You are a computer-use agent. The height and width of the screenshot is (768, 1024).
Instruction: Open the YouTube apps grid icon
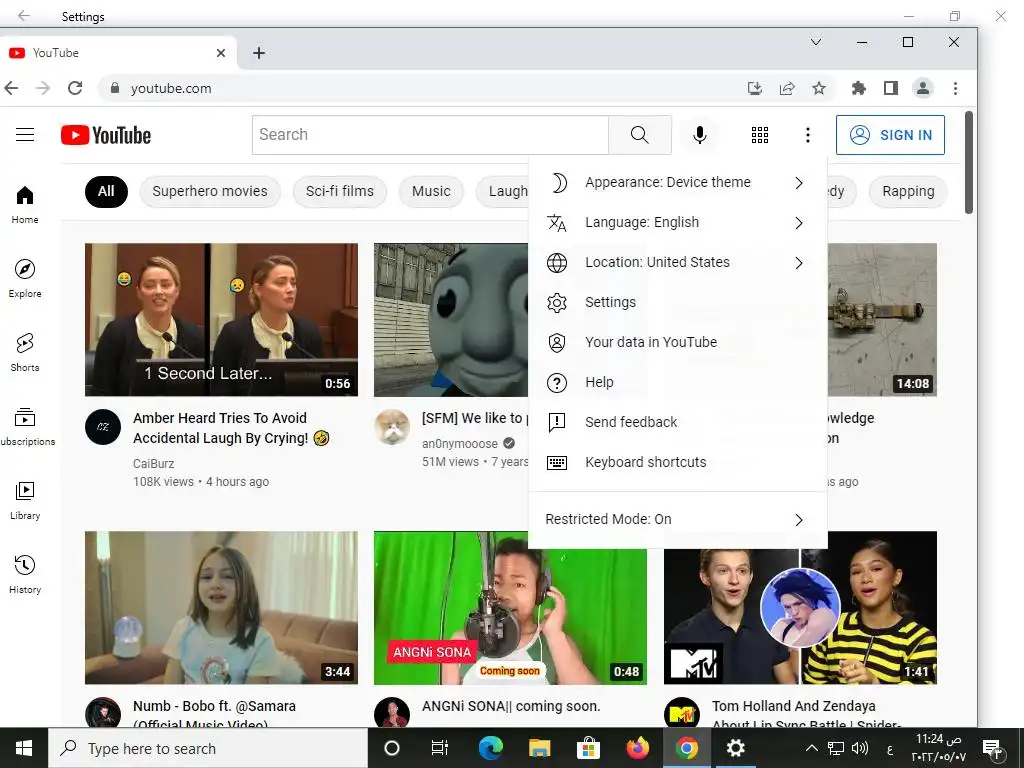tap(760, 135)
